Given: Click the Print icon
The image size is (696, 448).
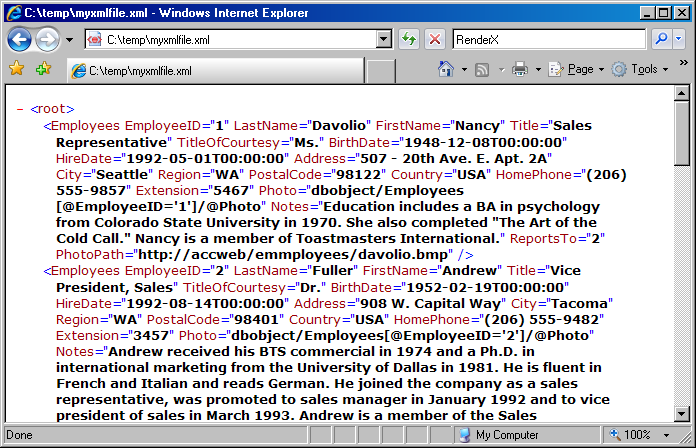Looking at the screenshot, I should click(x=520, y=70).
